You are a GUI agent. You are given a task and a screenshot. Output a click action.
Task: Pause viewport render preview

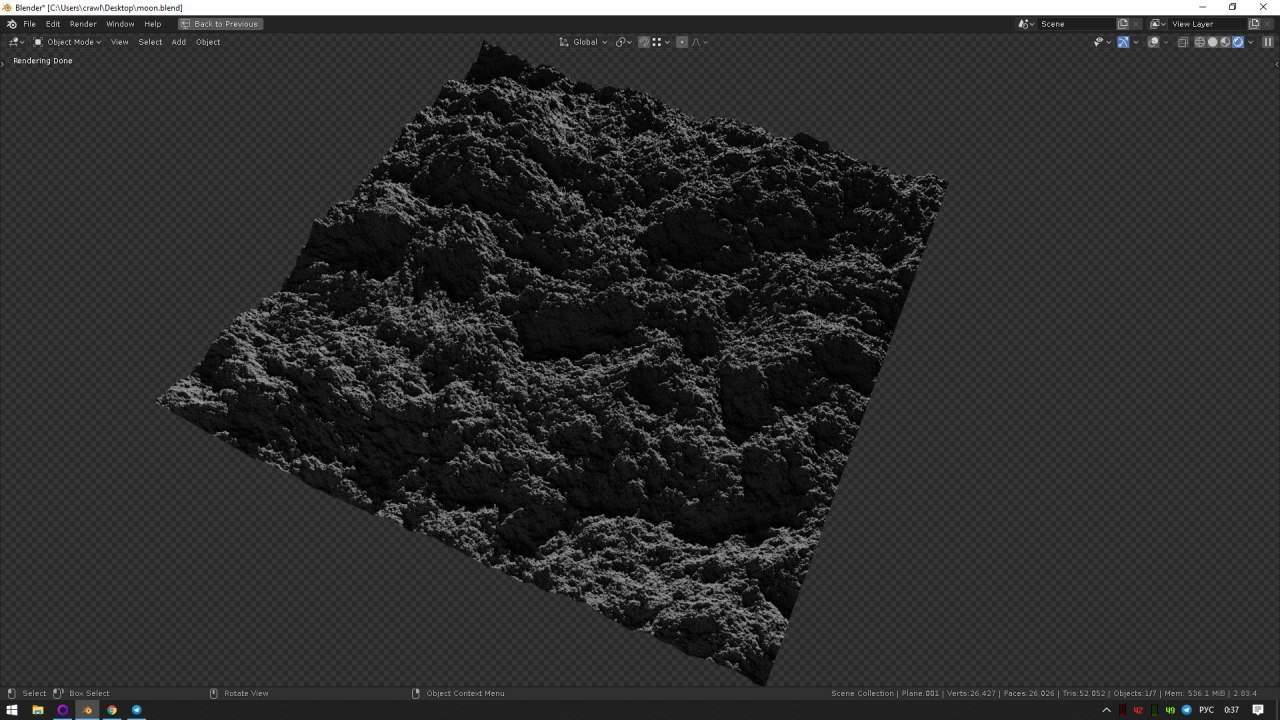tap(1268, 42)
